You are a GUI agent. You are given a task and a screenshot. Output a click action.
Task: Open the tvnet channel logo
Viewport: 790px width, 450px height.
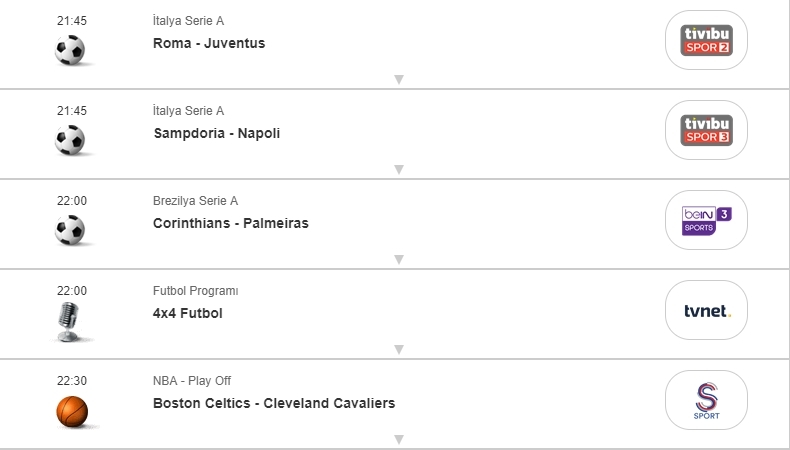[x=706, y=310]
